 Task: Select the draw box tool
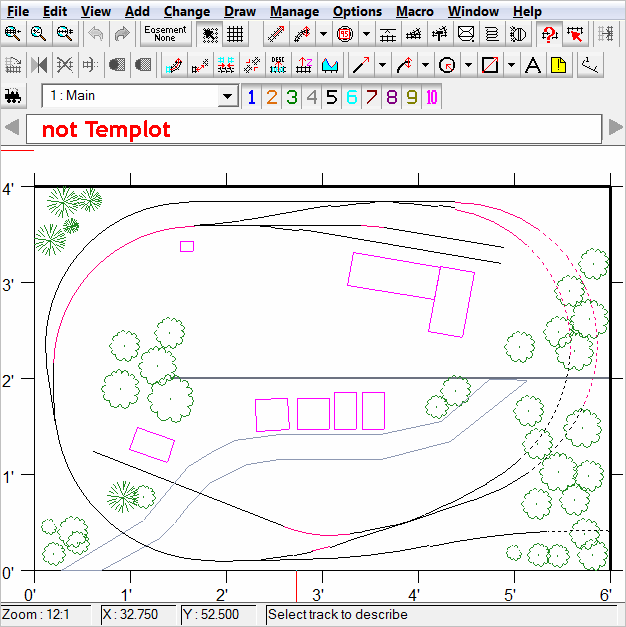490,65
